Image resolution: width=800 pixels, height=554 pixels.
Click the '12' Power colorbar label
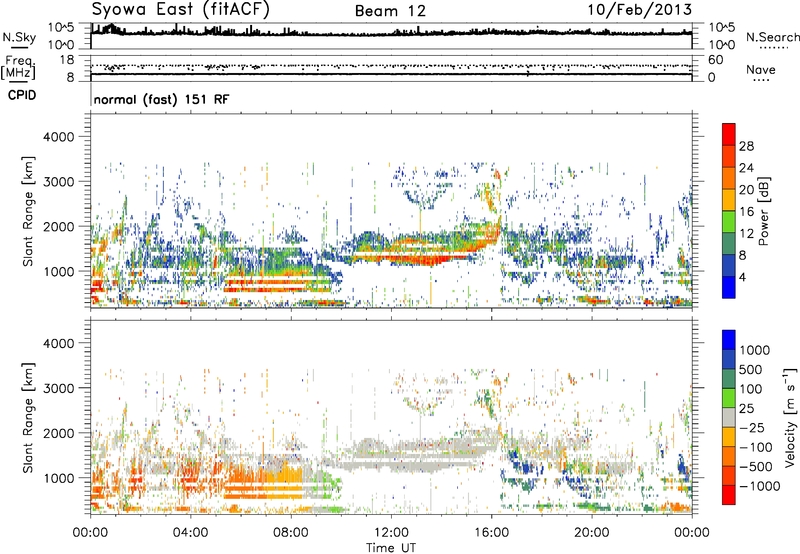[746, 234]
